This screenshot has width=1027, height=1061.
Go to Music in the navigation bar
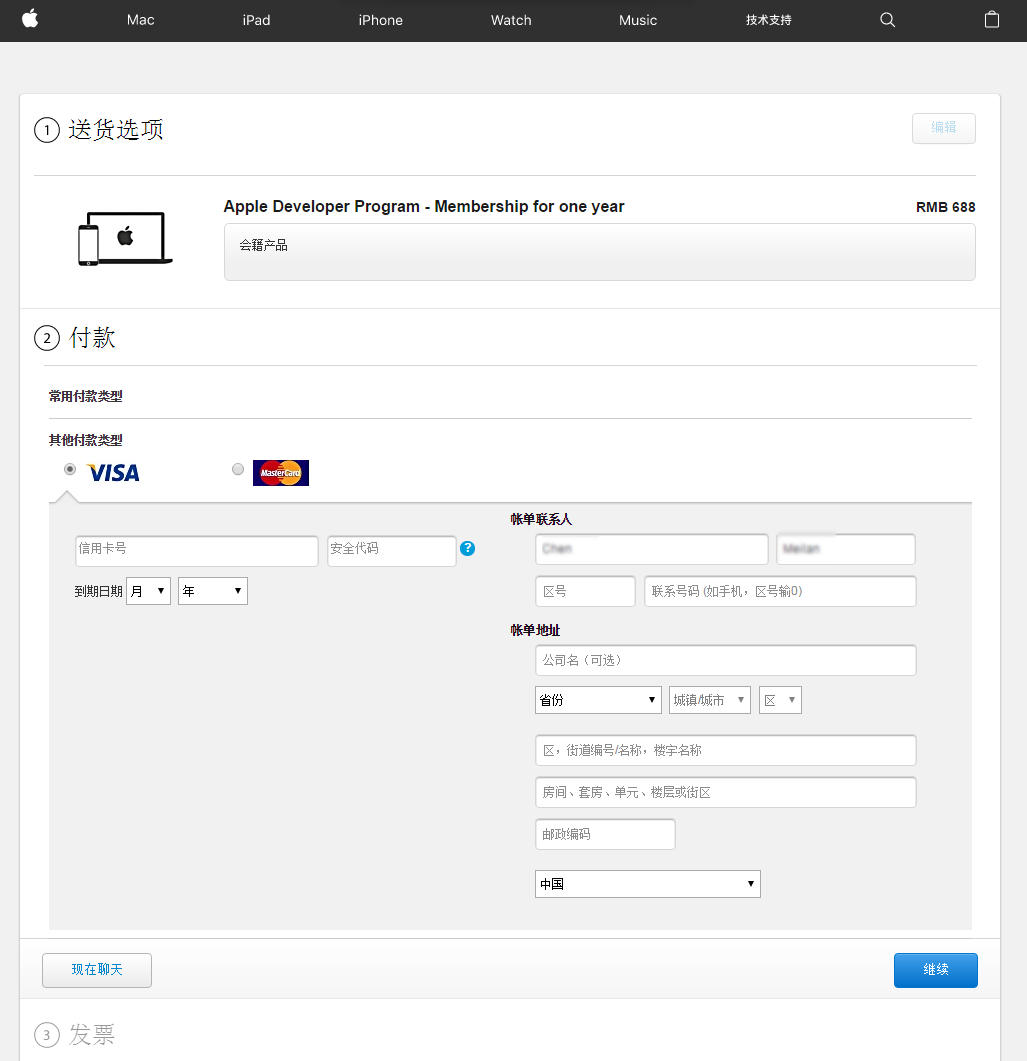click(x=638, y=20)
